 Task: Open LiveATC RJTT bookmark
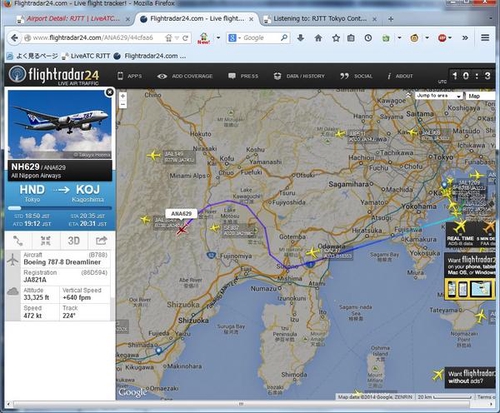tap(86, 56)
